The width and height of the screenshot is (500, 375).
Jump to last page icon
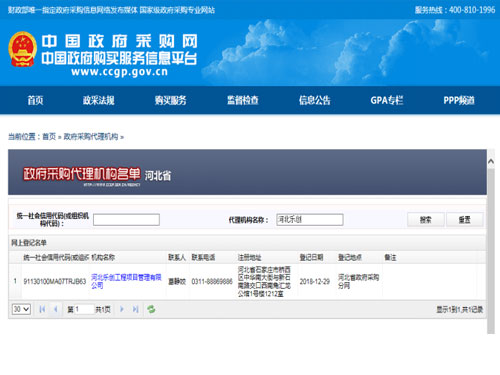pos(135,309)
